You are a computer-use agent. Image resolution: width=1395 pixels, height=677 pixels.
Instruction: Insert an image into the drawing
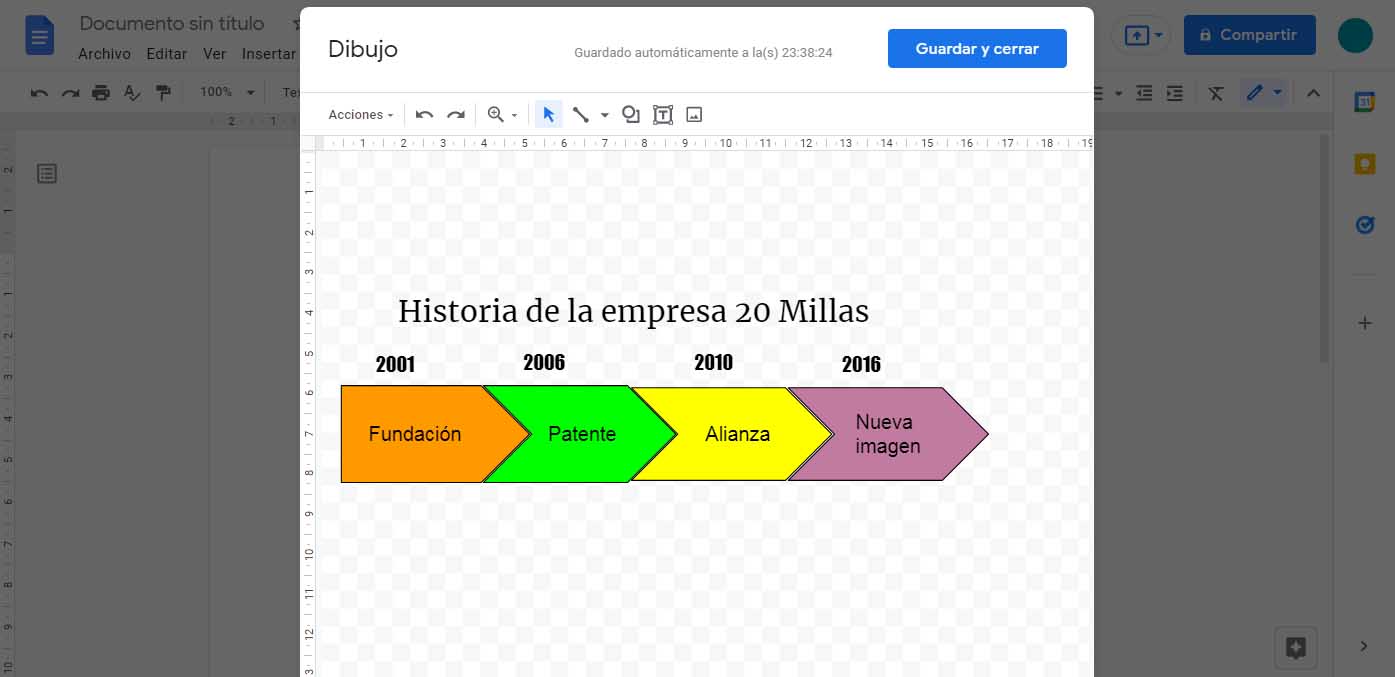pos(694,114)
